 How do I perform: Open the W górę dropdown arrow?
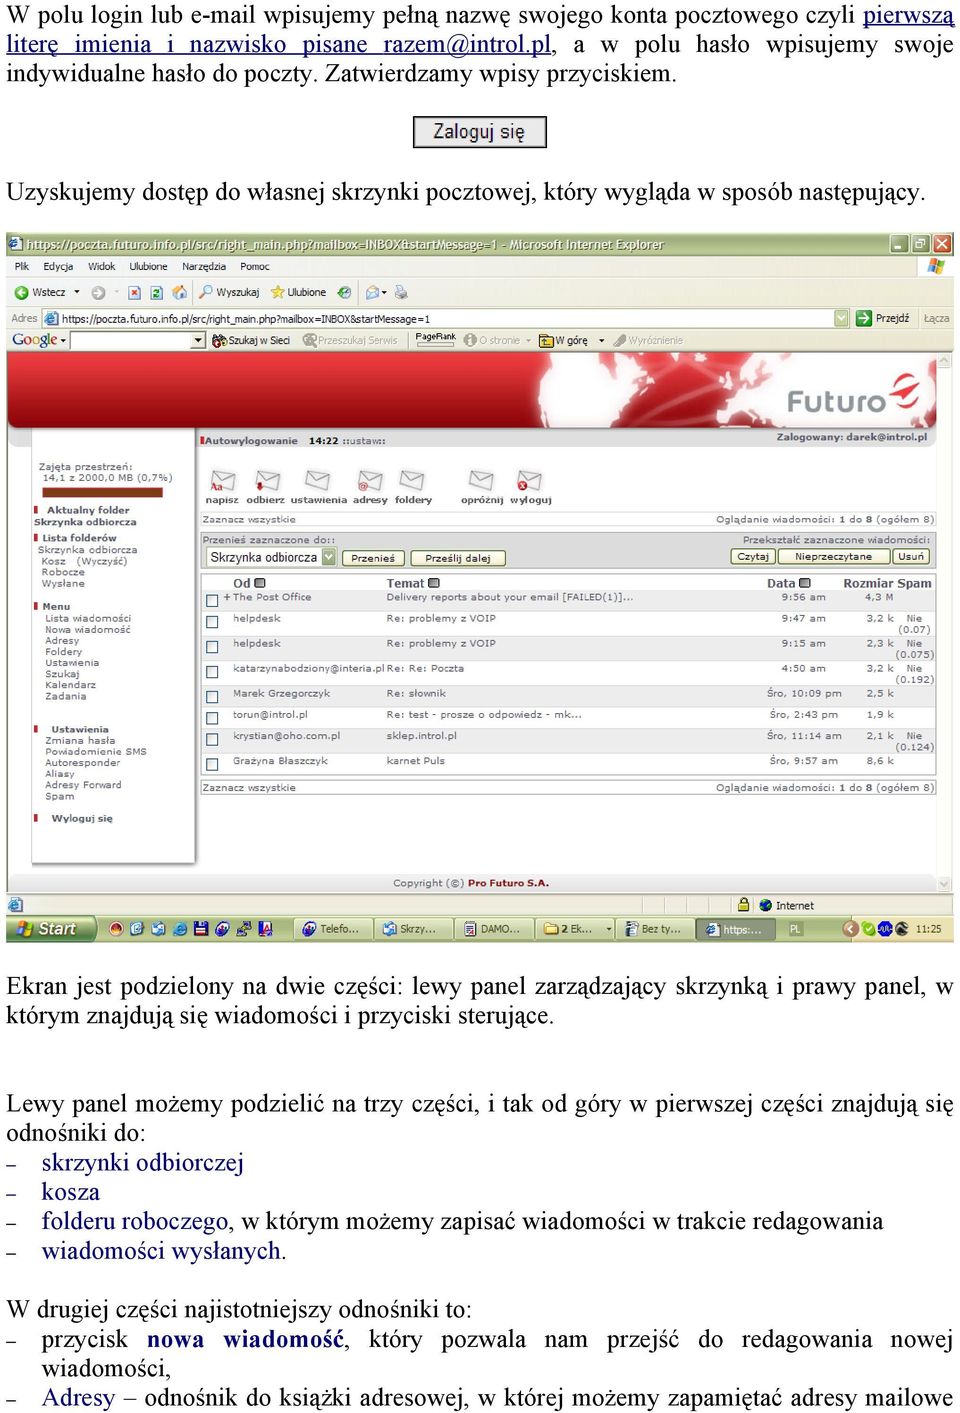[x=601, y=340]
